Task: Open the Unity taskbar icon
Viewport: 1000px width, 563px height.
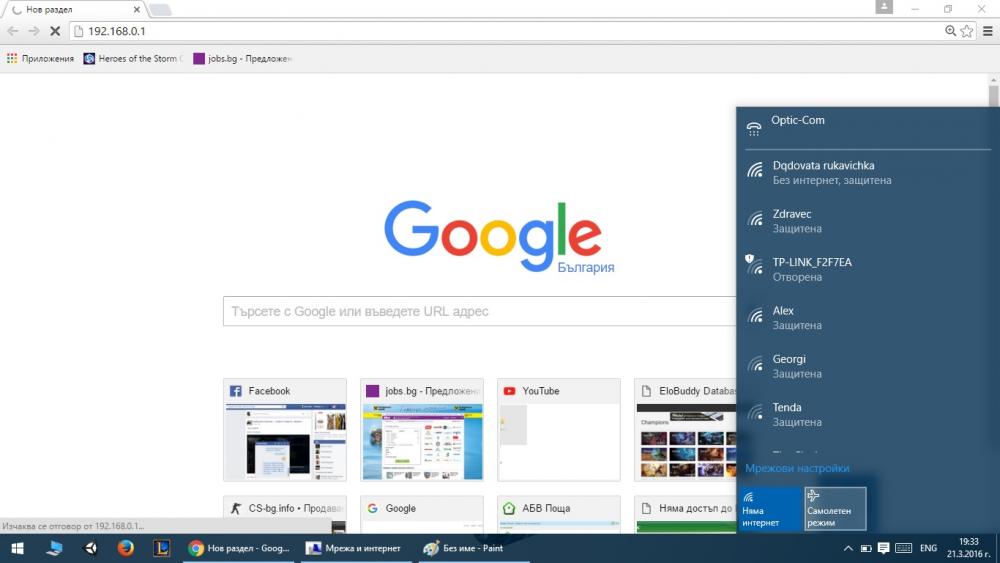Action: pos(91,548)
